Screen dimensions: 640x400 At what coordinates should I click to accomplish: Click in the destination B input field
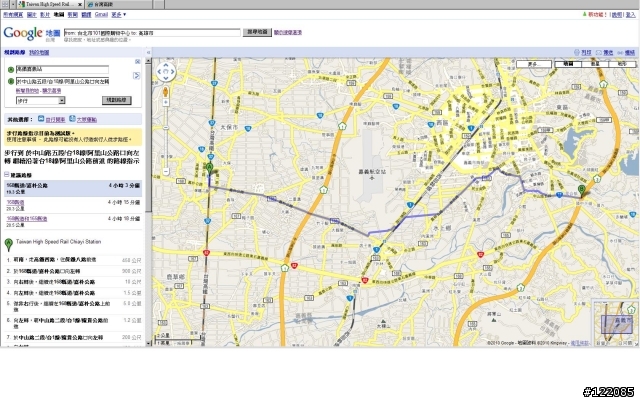click(x=62, y=81)
